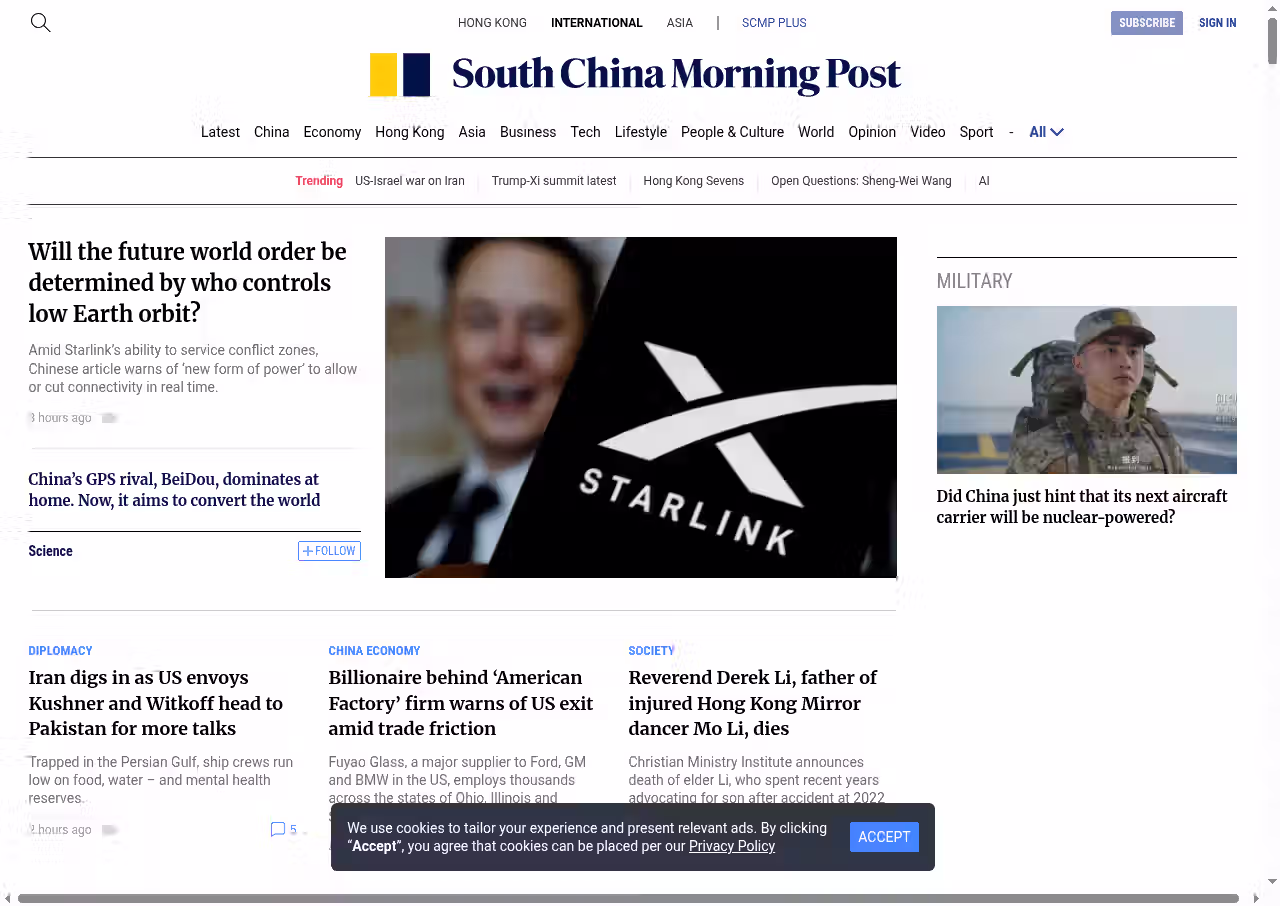
Task: Open the military soldier photo thumbnail
Action: point(1086,390)
